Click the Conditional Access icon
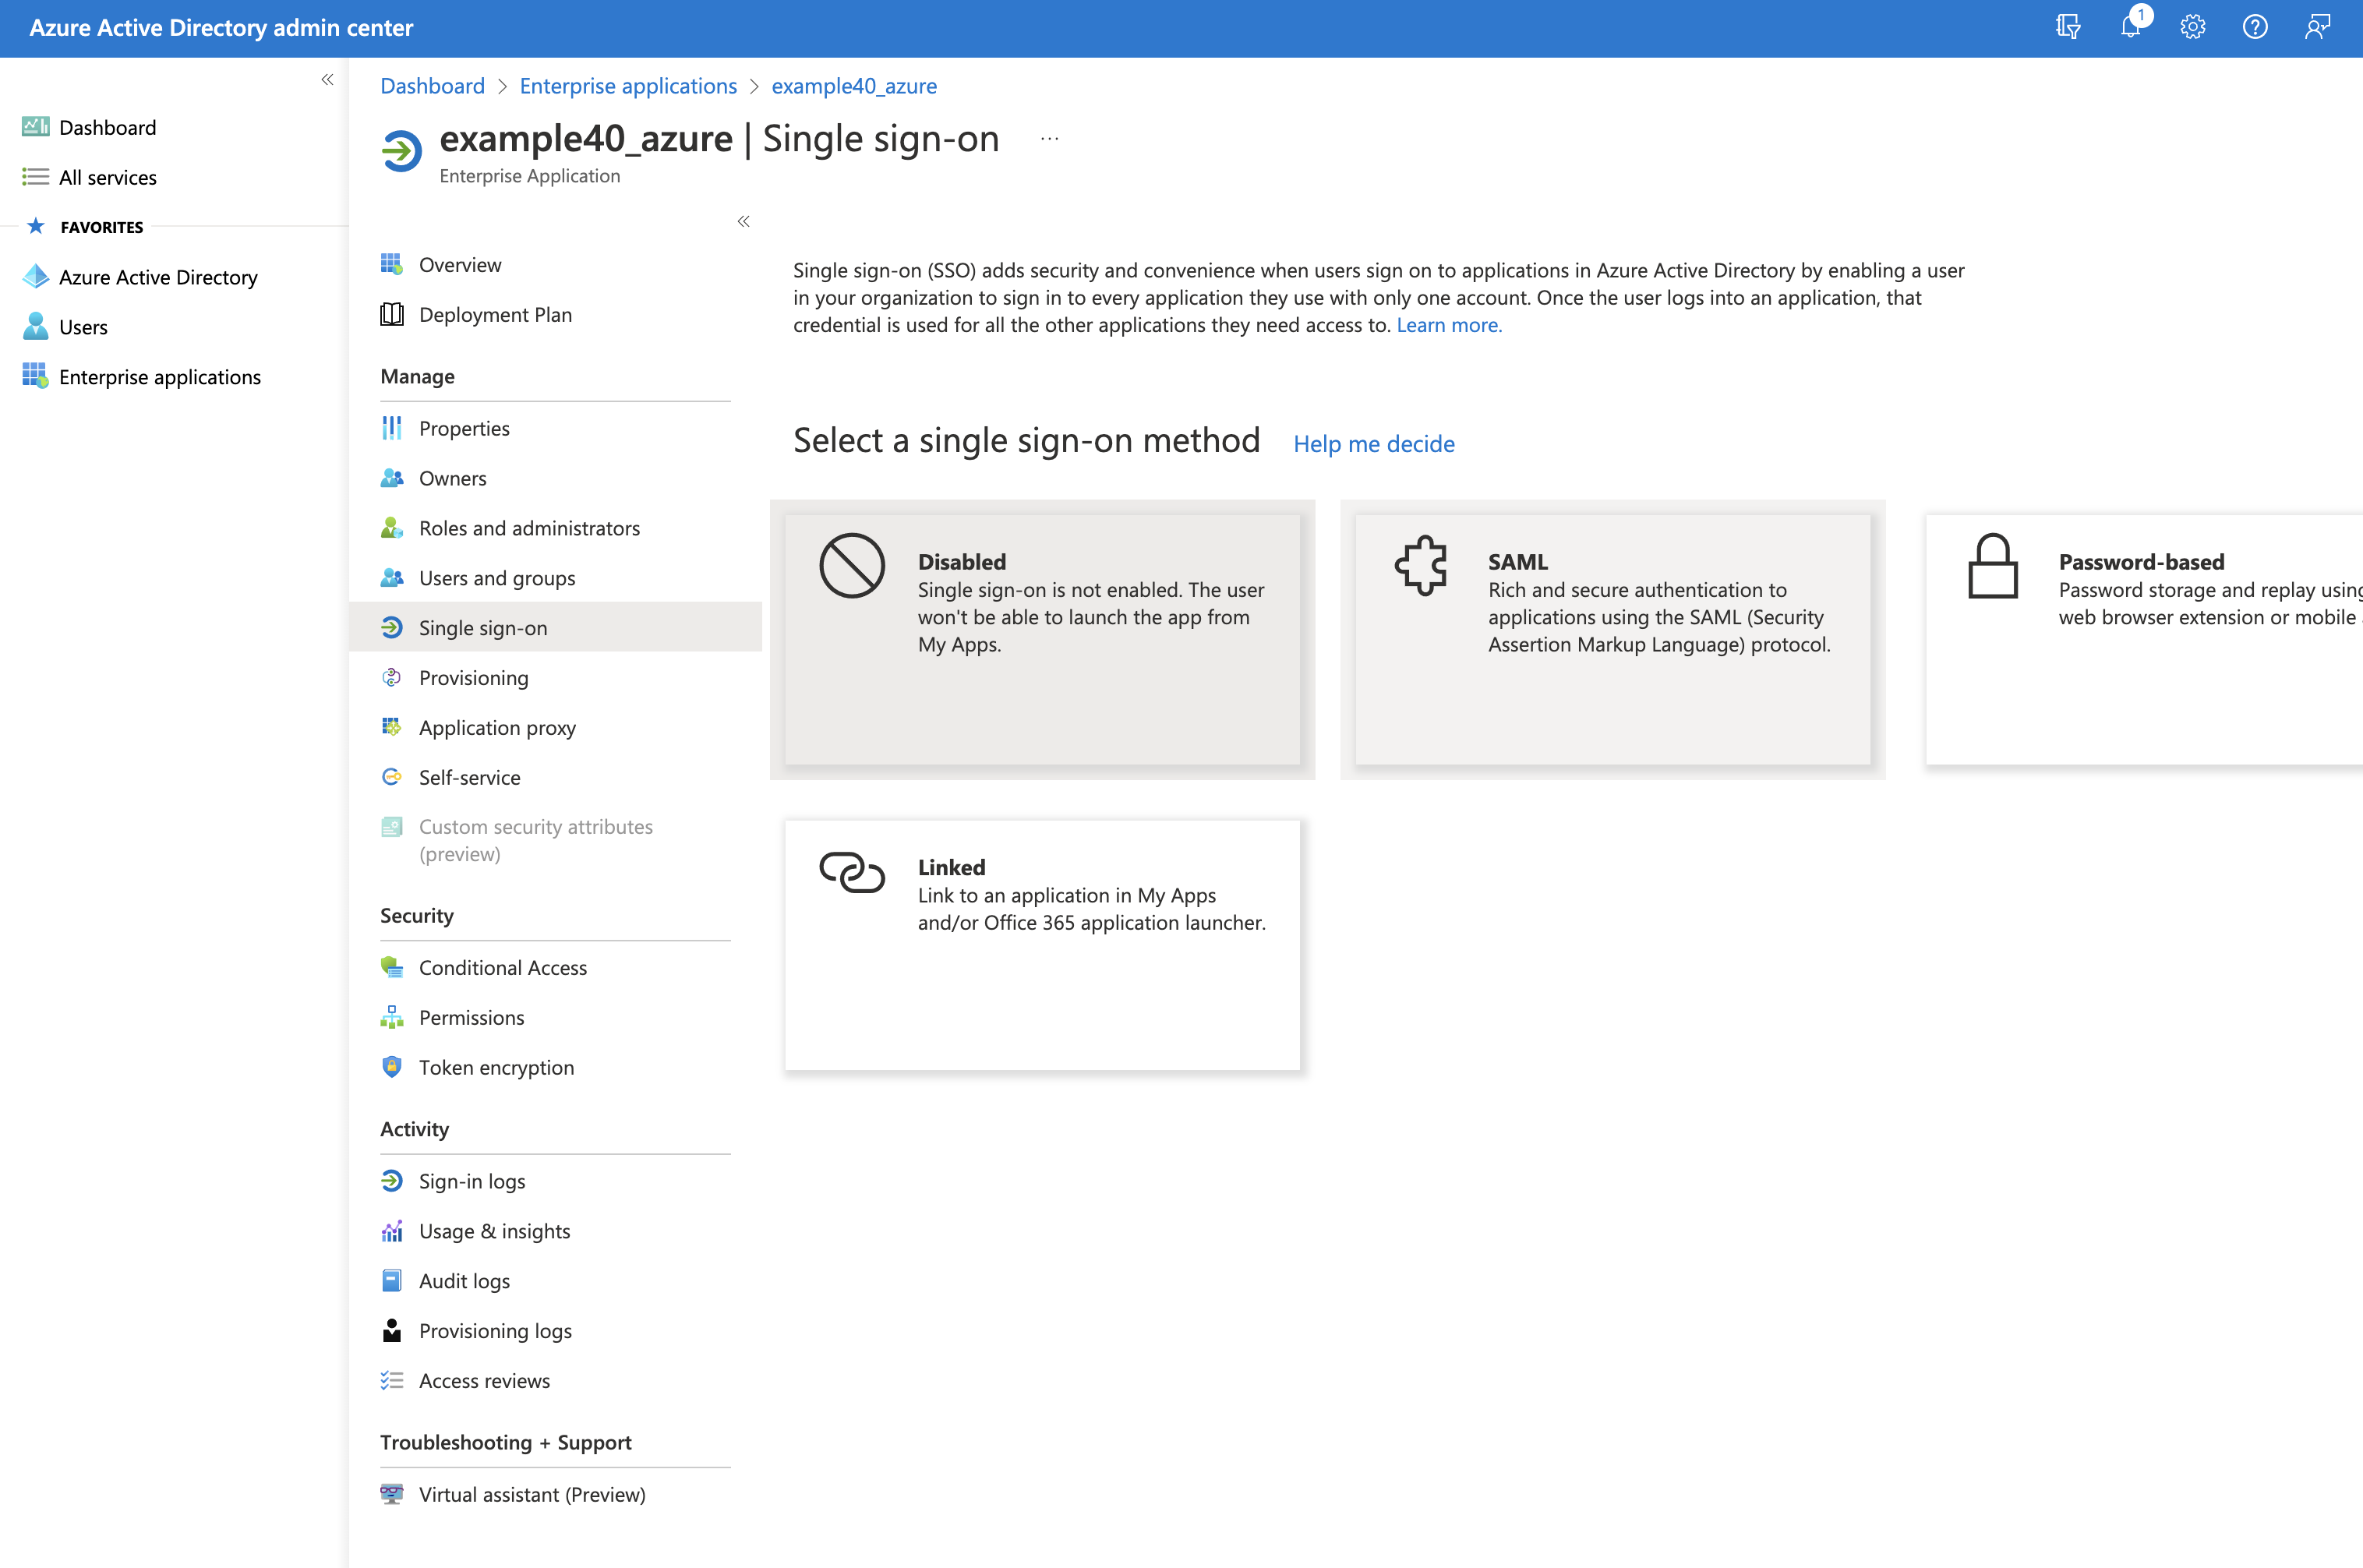2363x1568 pixels. tap(392, 967)
